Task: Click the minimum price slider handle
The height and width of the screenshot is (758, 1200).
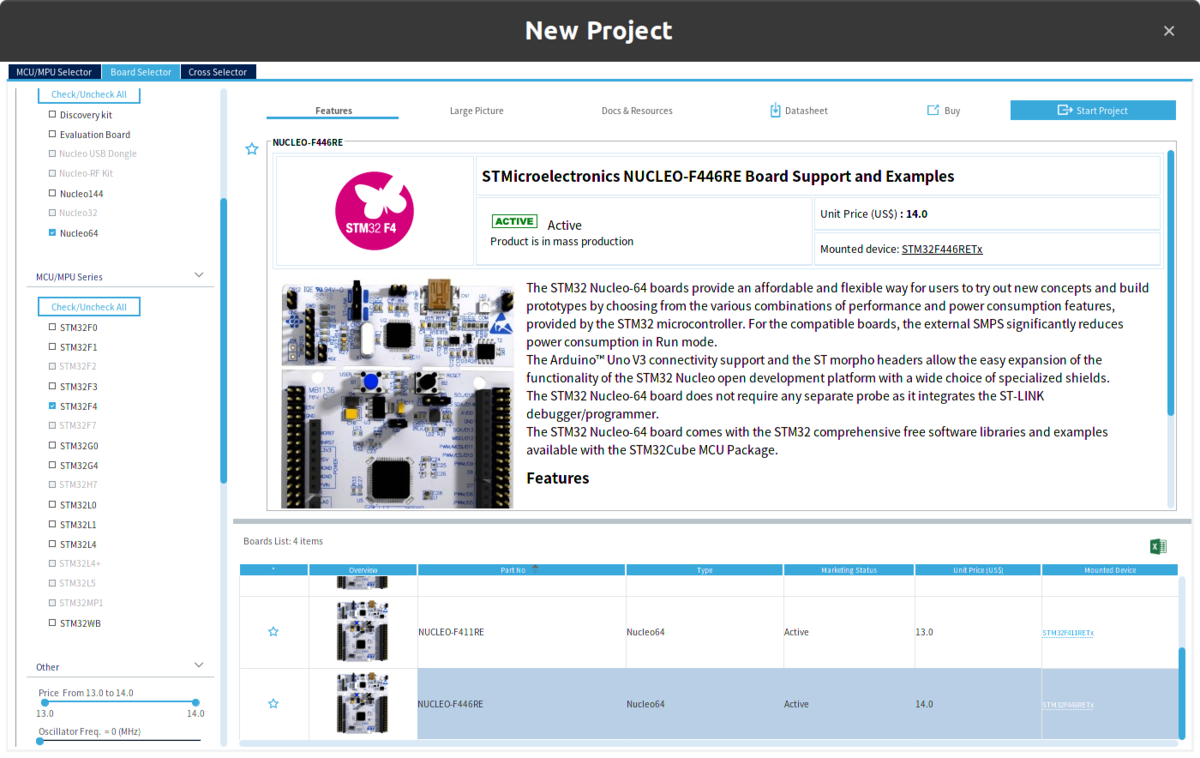Action: point(45,702)
